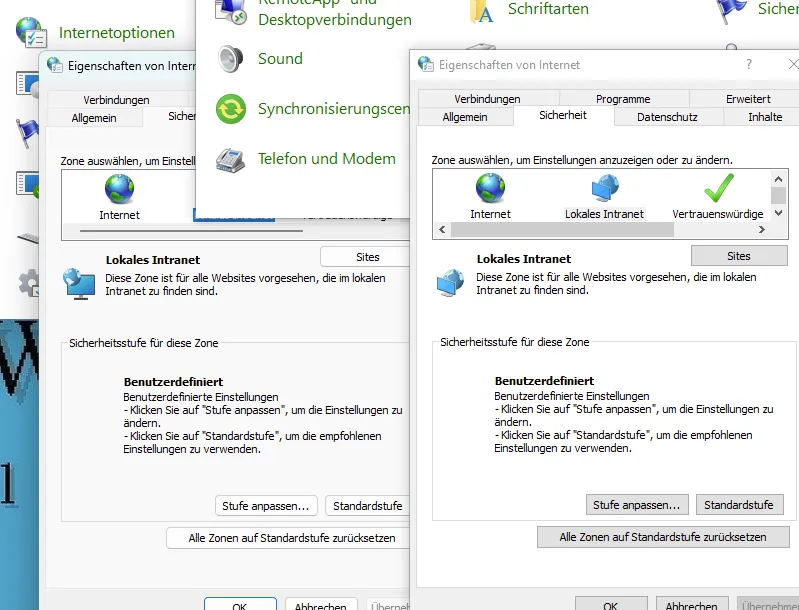The width and height of the screenshot is (799, 610).
Task: Click Alle Zonen auf Standardstufe zurücksetzen
Action: coord(663,537)
